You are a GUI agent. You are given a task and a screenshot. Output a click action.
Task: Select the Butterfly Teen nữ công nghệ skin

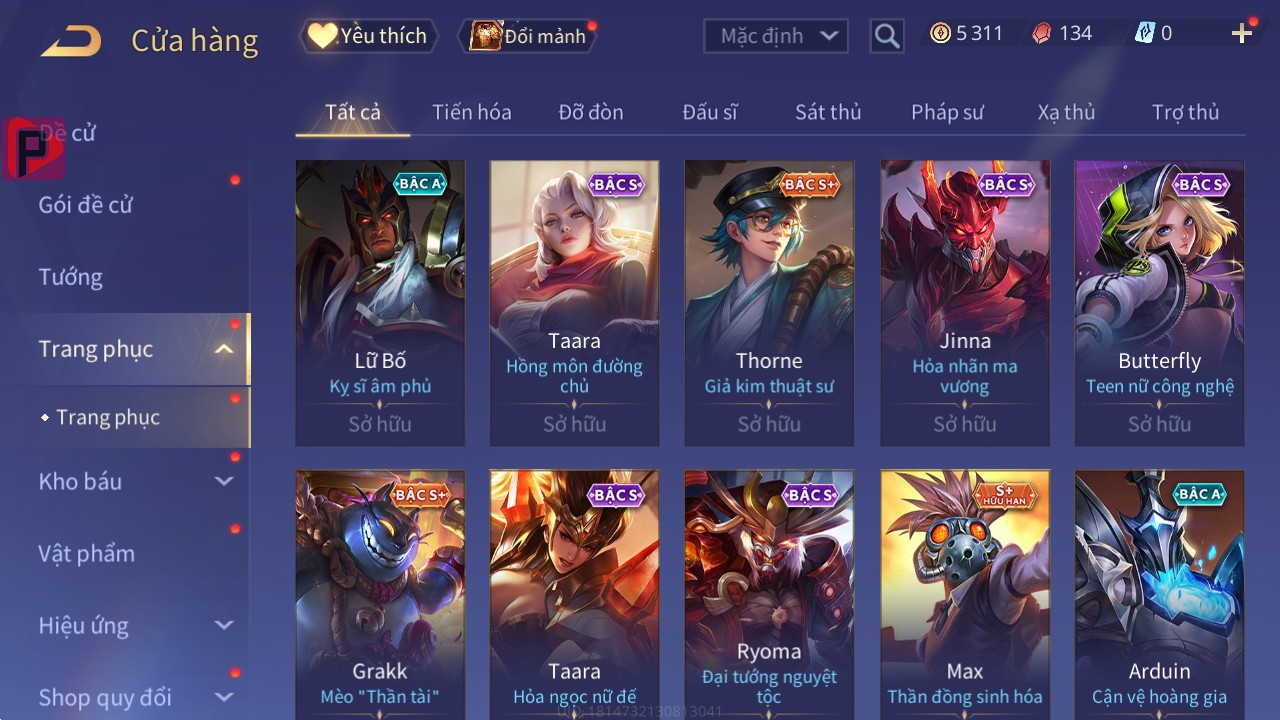pos(1159,303)
